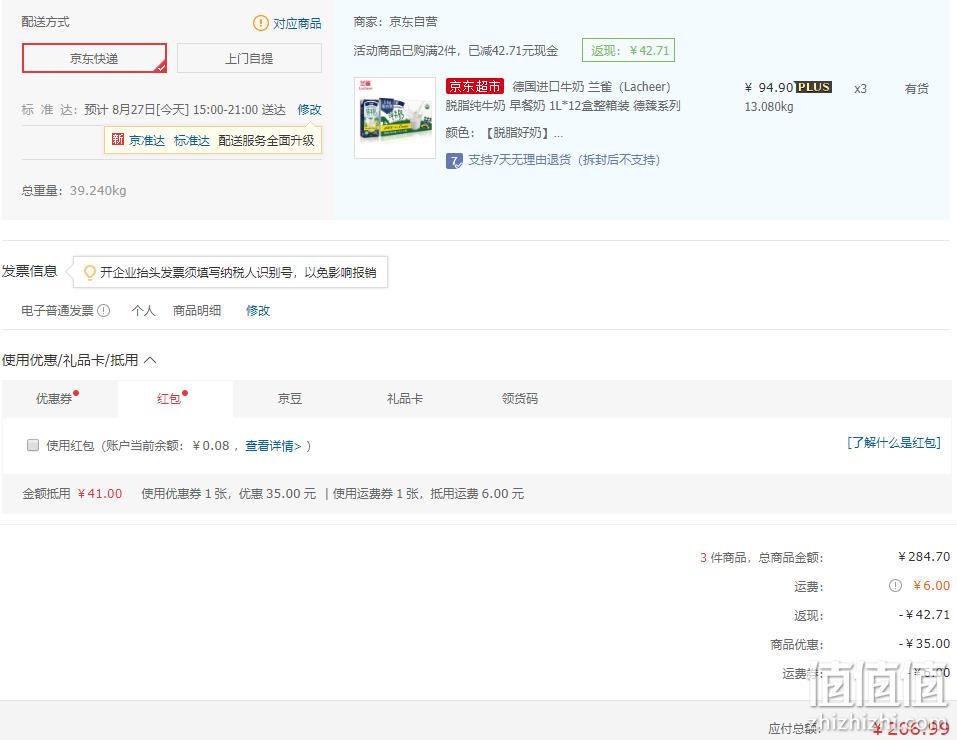Click the 京准达 link

147,140
